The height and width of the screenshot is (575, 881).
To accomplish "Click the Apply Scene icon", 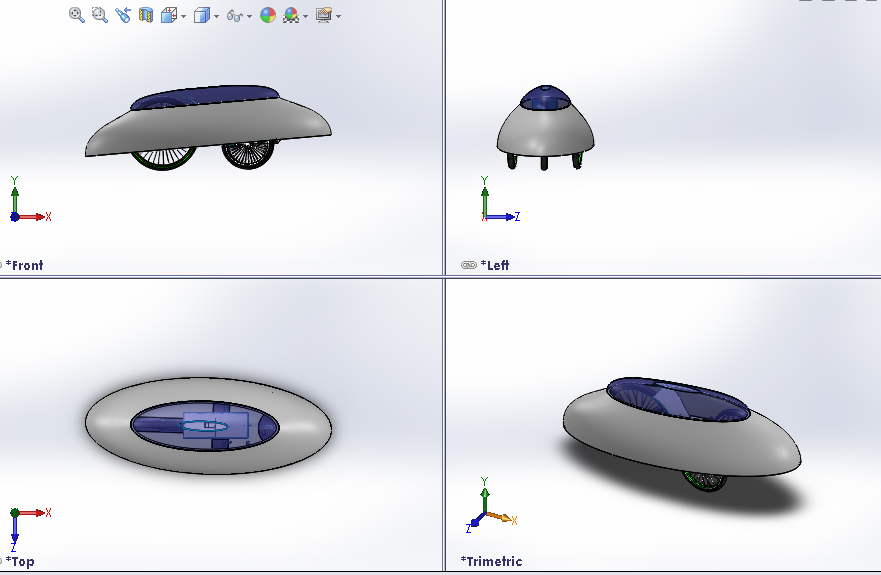I will point(291,15).
